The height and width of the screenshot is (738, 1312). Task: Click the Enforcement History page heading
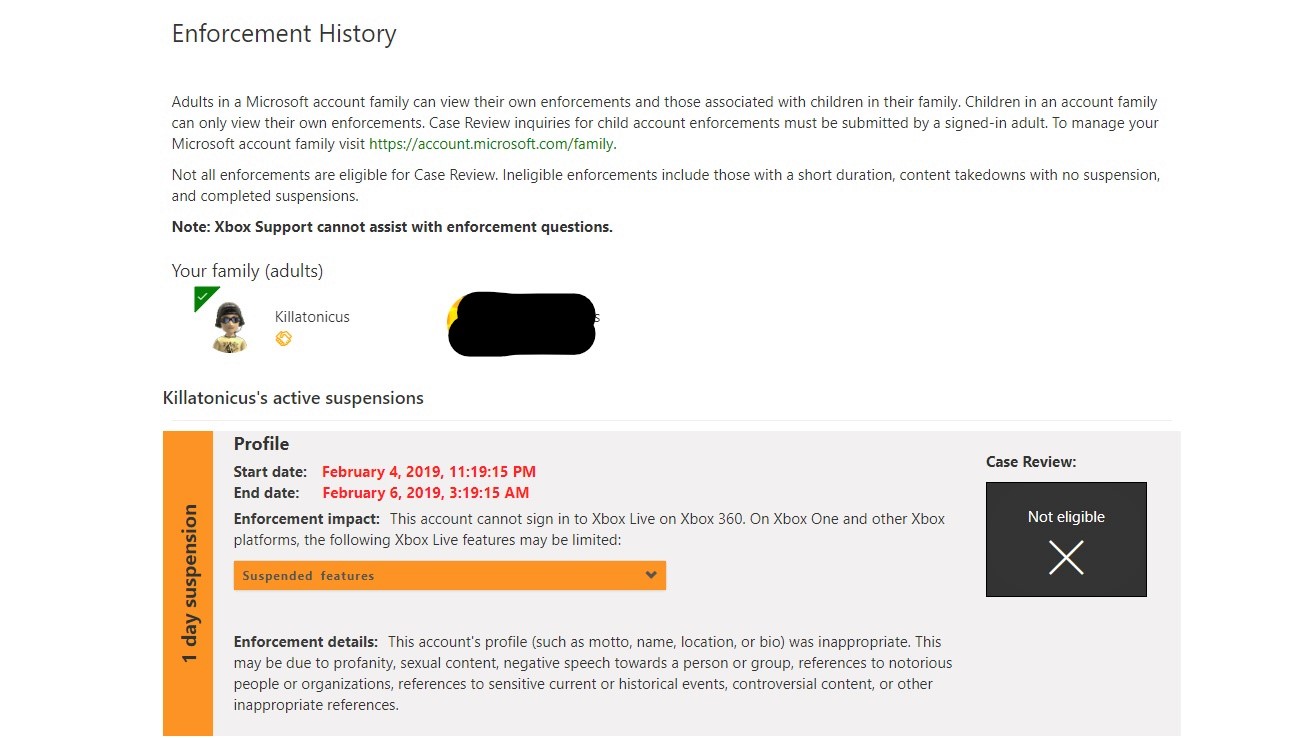point(284,34)
